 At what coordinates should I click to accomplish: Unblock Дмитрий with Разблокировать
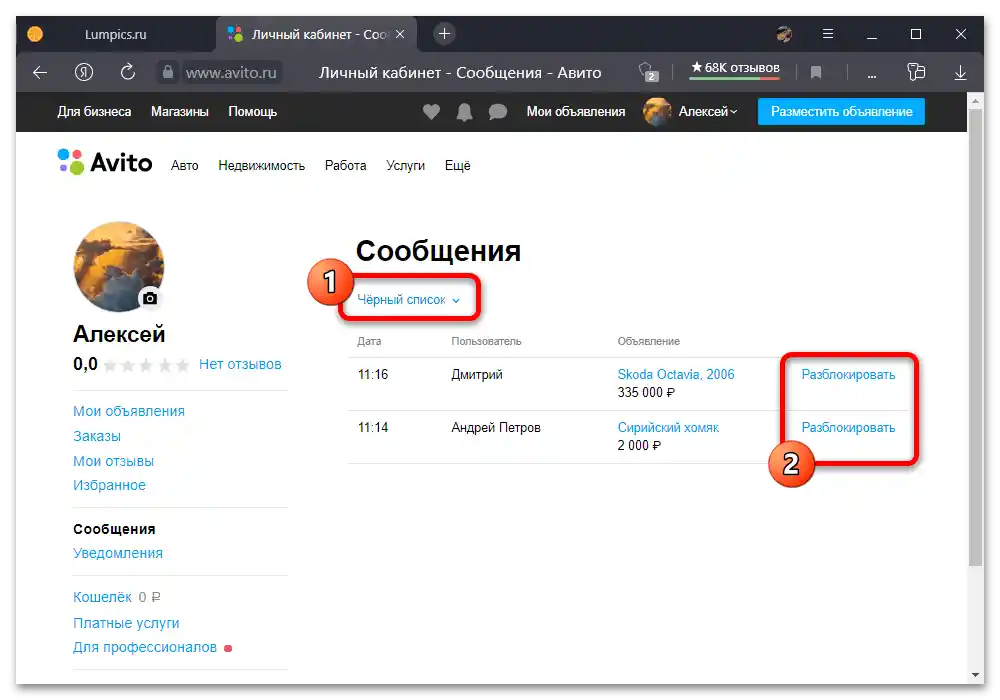pyautogui.click(x=848, y=375)
